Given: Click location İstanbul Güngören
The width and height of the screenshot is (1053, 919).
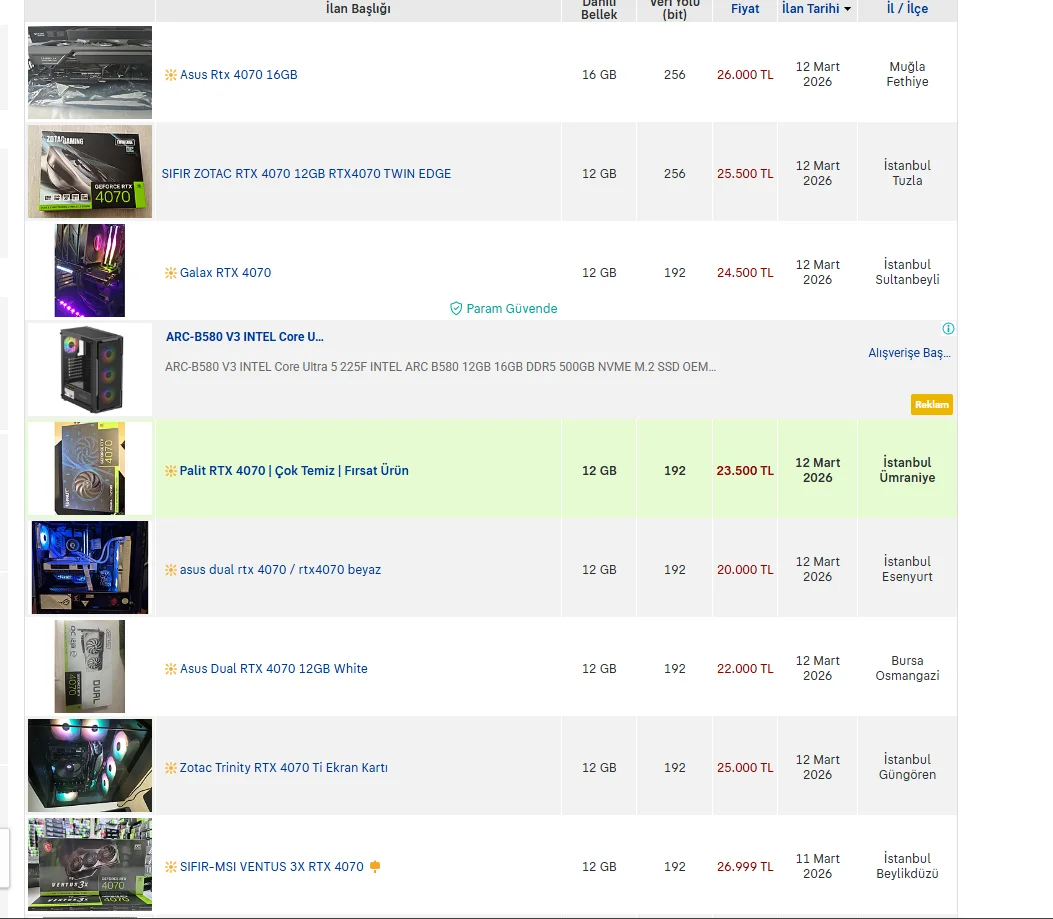Looking at the screenshot, I should 907,767.
